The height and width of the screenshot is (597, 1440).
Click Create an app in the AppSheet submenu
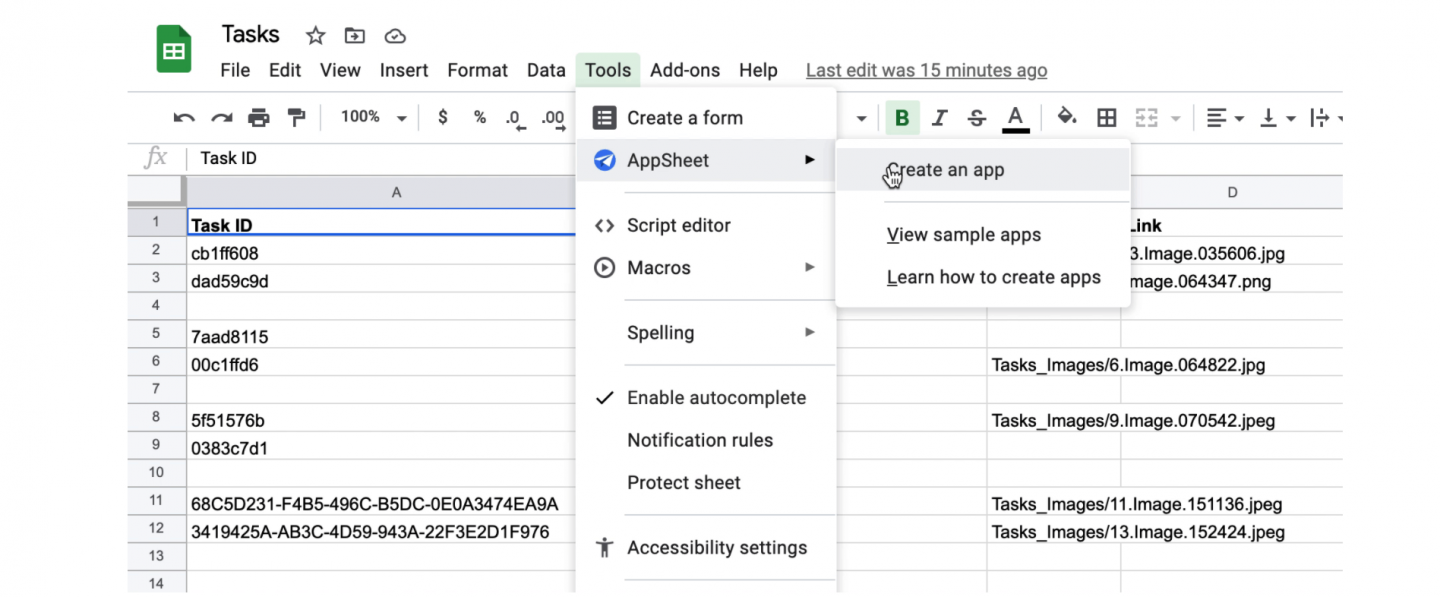(944, 169)
